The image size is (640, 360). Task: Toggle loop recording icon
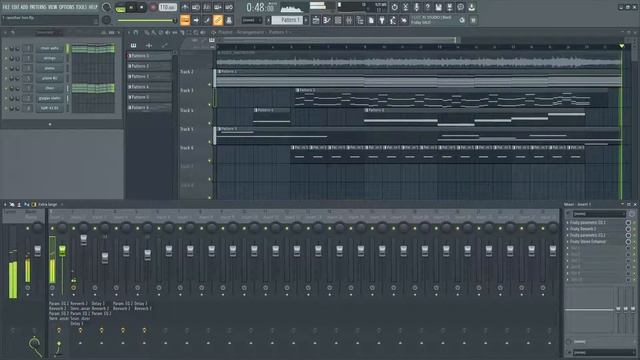tap(229, 7)
